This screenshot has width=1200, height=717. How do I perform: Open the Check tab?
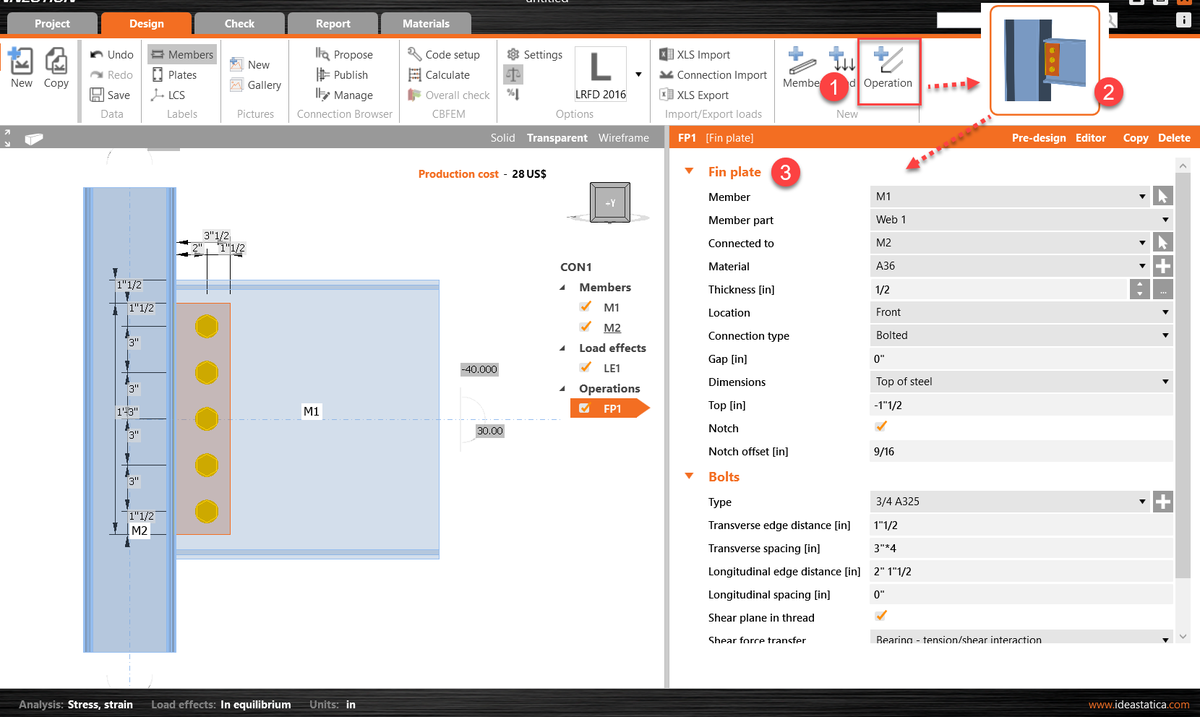click(x=239, y=22)
